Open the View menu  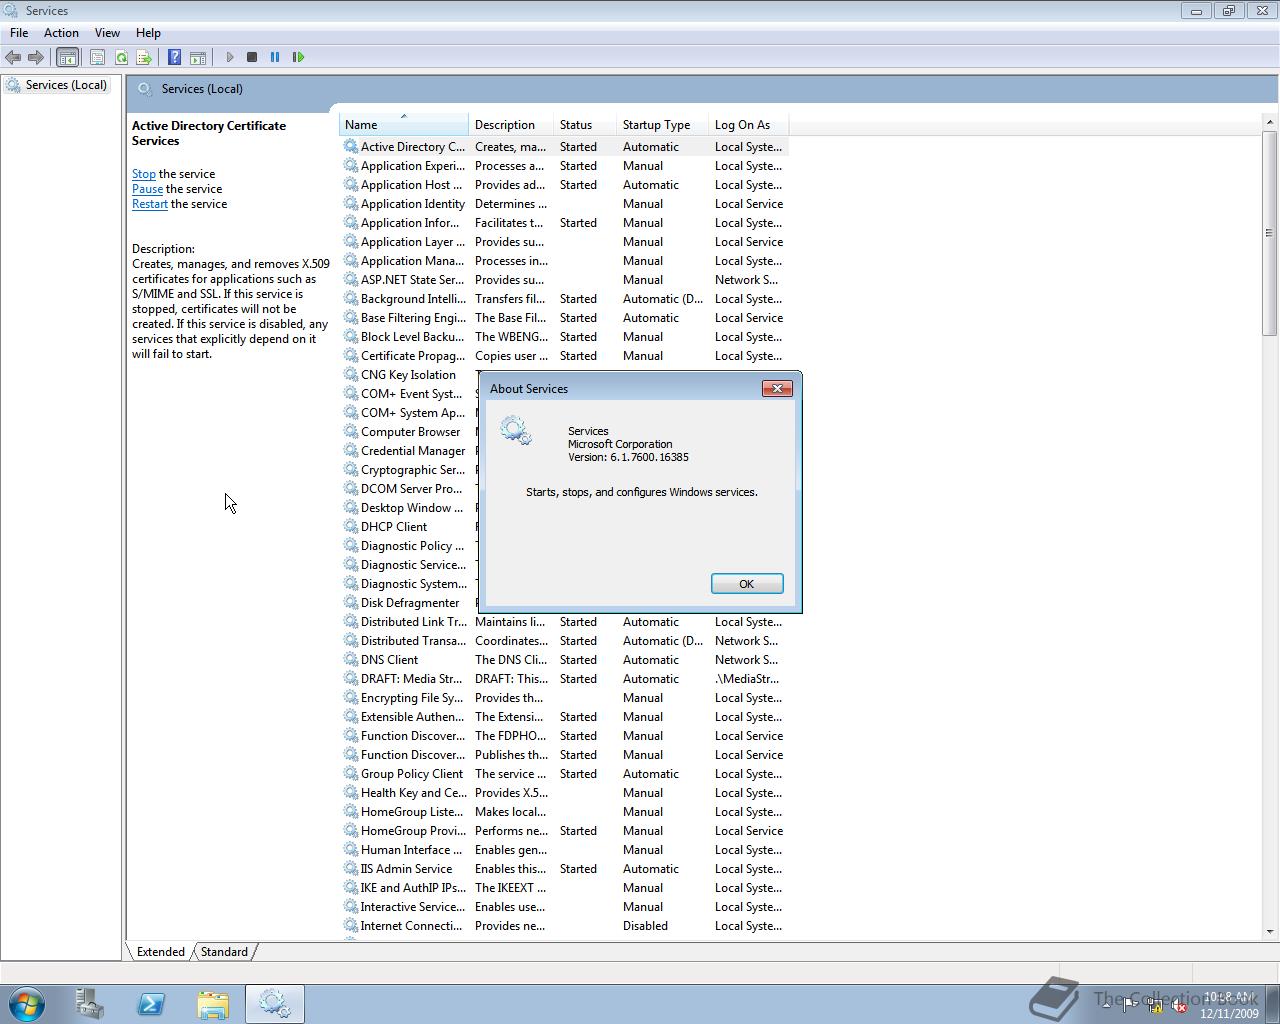pyautogui.click(x=107, y=33)
